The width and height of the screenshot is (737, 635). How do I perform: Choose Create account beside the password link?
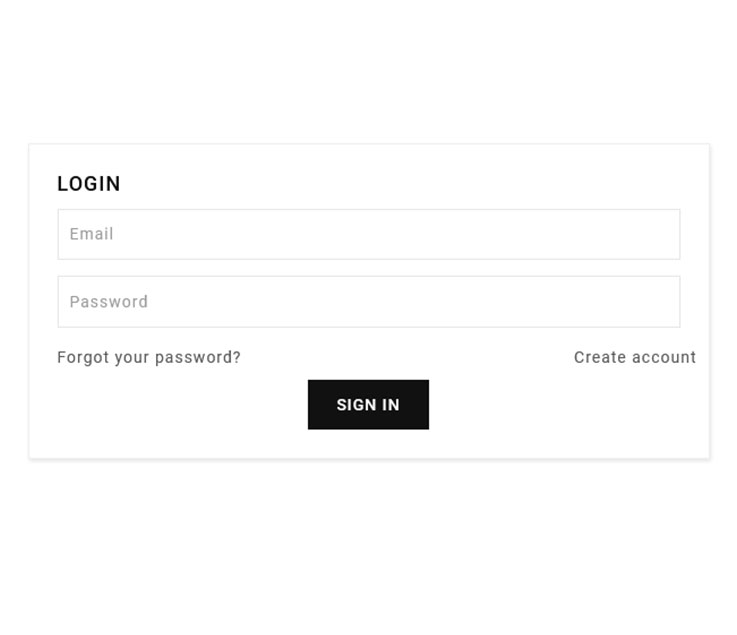pos(634,357)
